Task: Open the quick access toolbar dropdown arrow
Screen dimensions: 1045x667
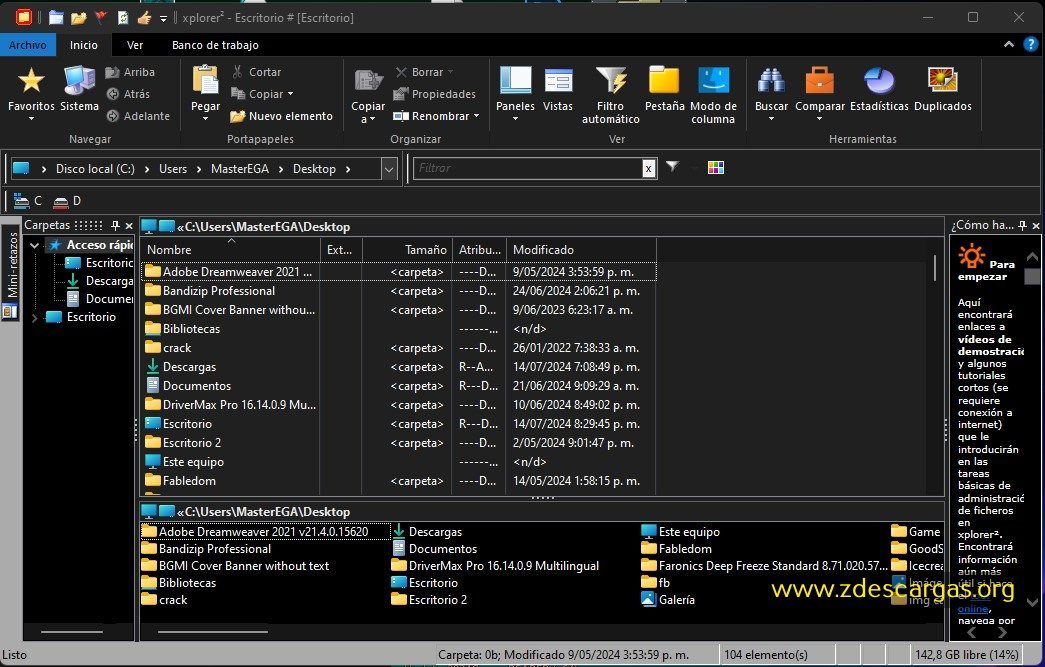Action: click(163, 18)
